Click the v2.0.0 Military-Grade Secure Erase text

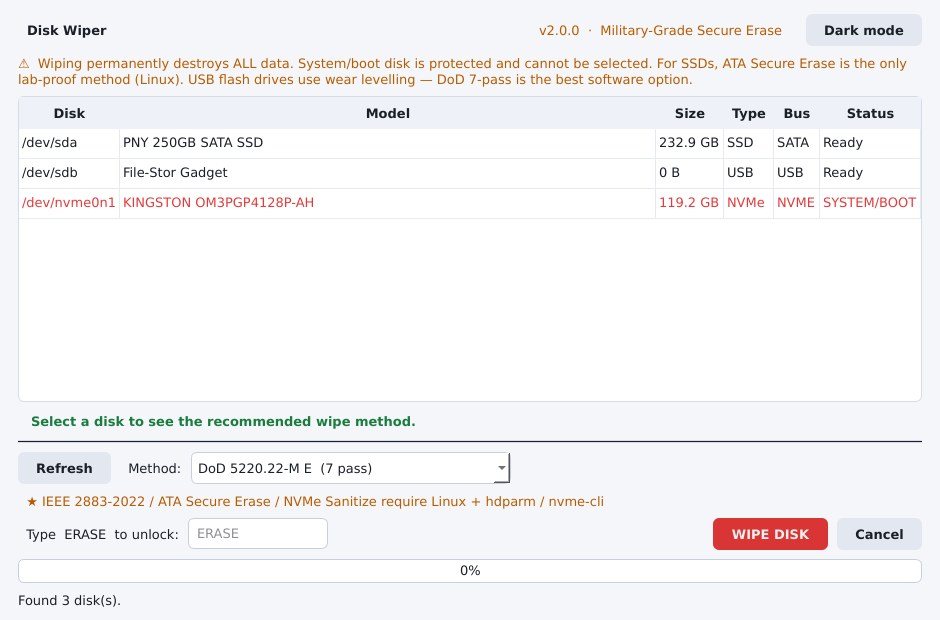coord(660,31)
